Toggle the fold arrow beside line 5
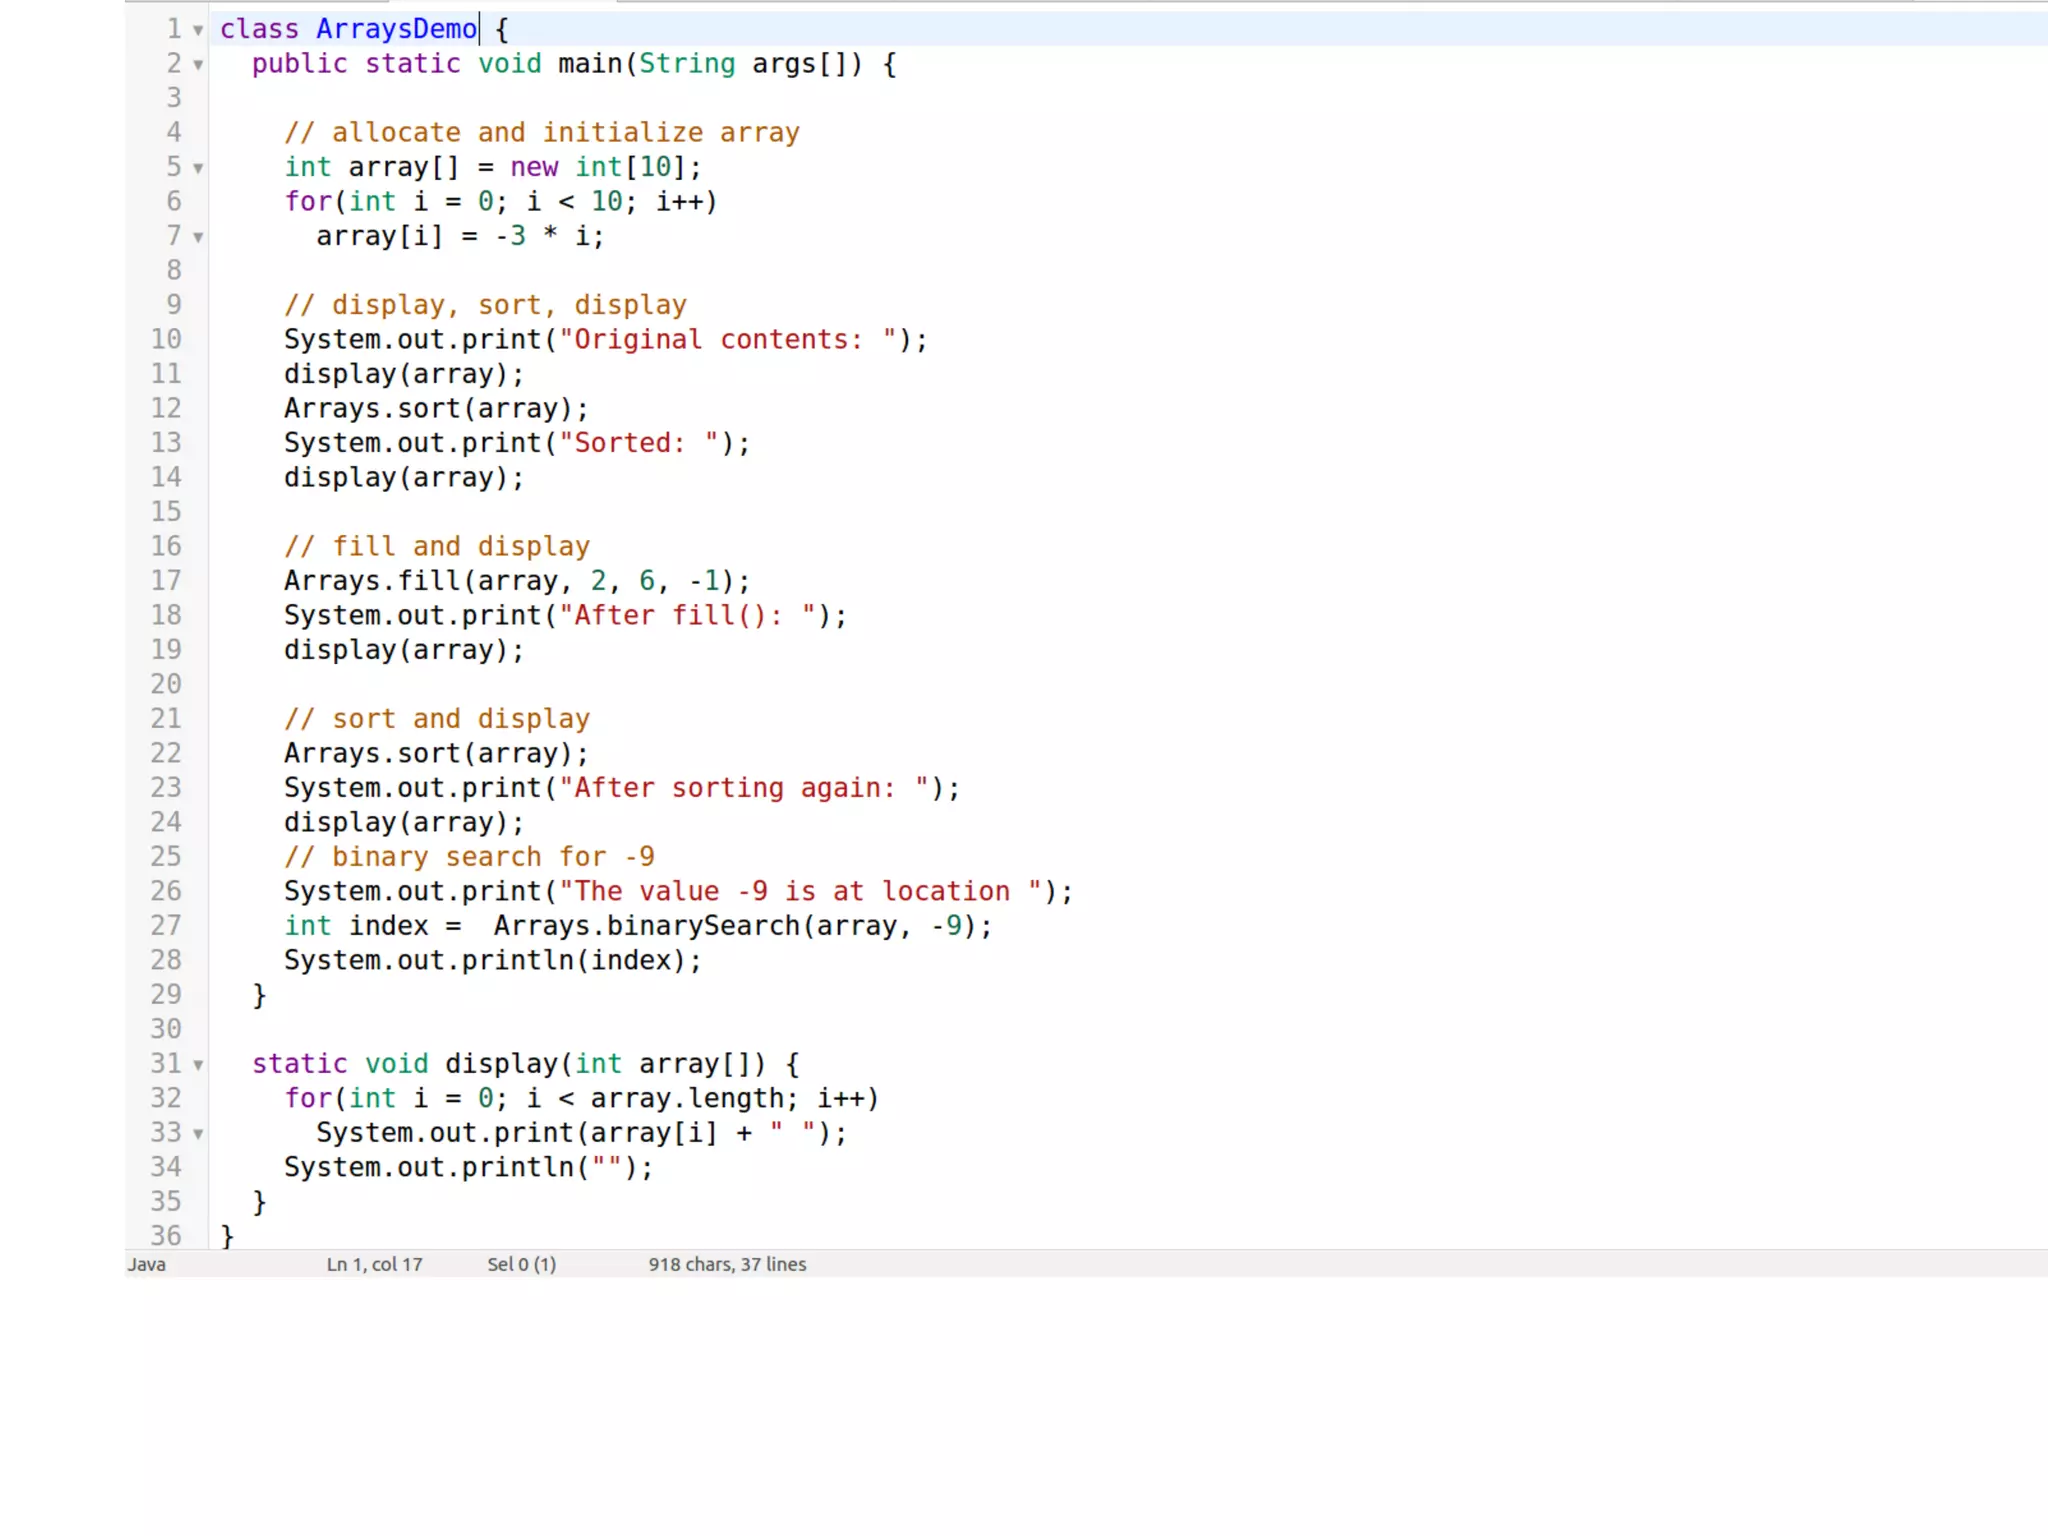The image size is (2048, 1536). pos(198,168)
